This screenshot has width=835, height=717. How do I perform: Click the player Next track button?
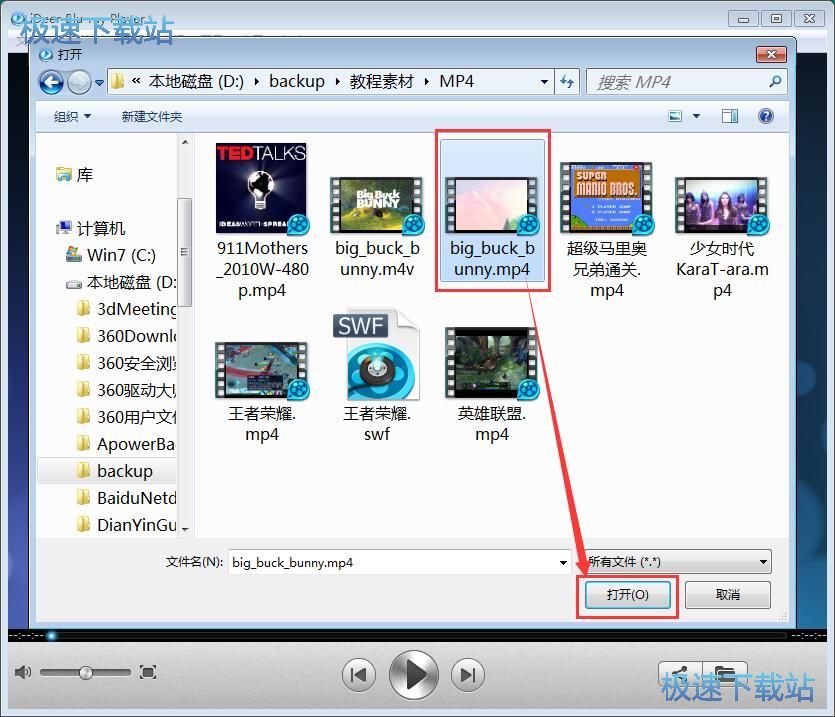pyautogui.click(x=468, y=675)
